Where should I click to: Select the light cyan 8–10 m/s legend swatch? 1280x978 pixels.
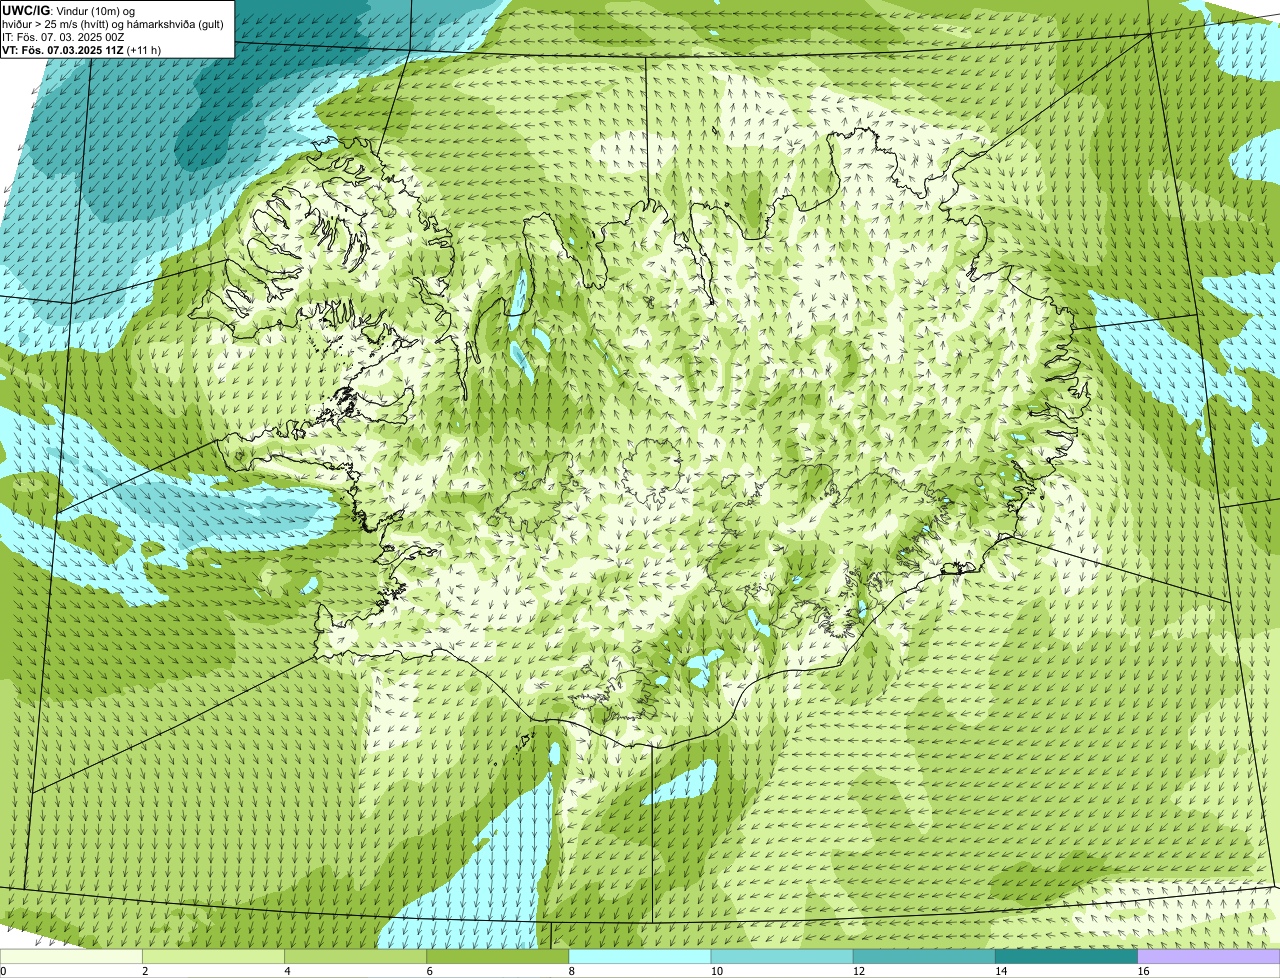coord(640,957)
